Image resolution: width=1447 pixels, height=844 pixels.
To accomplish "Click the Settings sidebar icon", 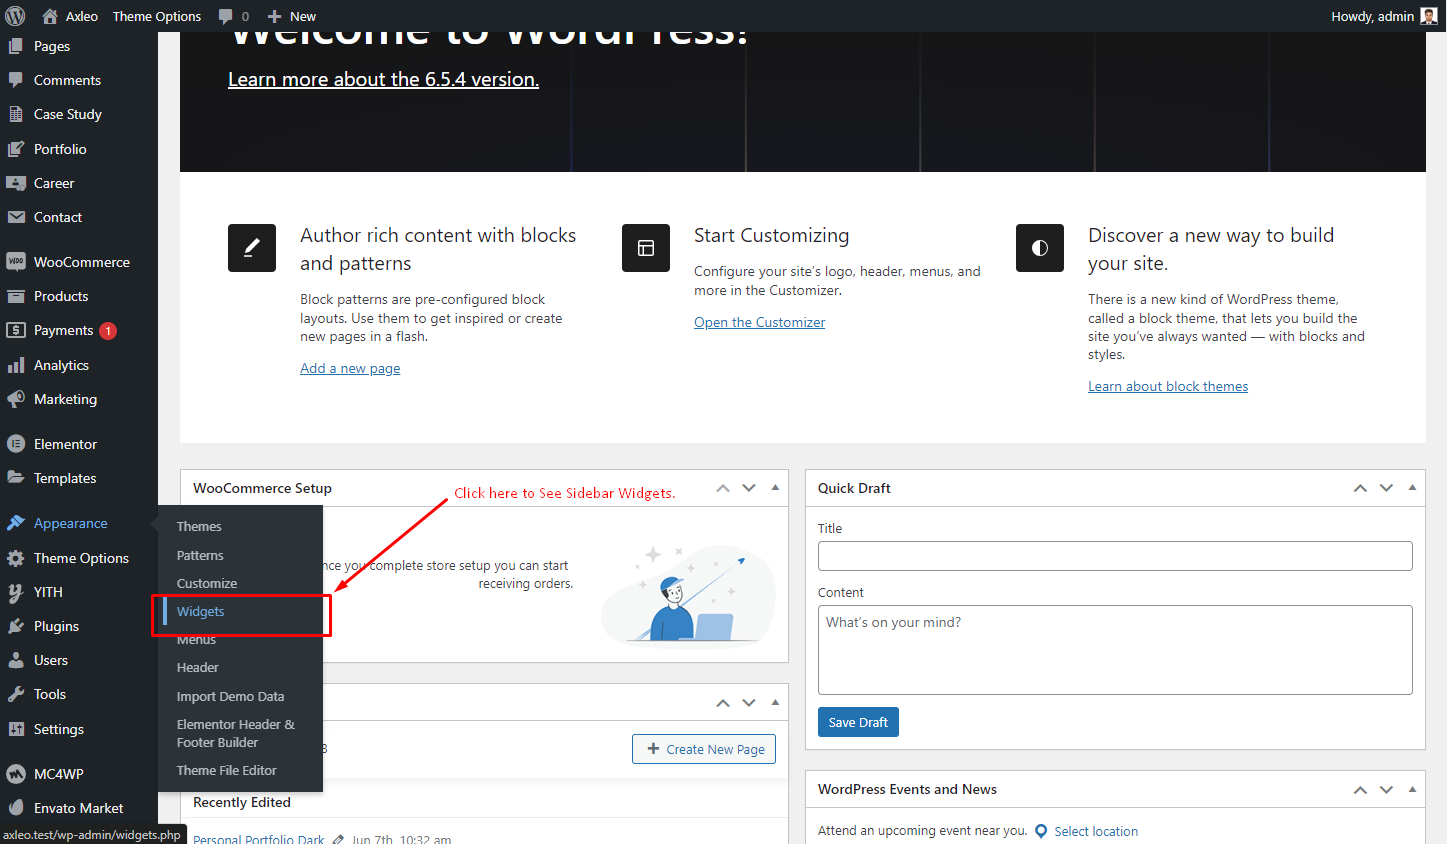I will point(16,729).
